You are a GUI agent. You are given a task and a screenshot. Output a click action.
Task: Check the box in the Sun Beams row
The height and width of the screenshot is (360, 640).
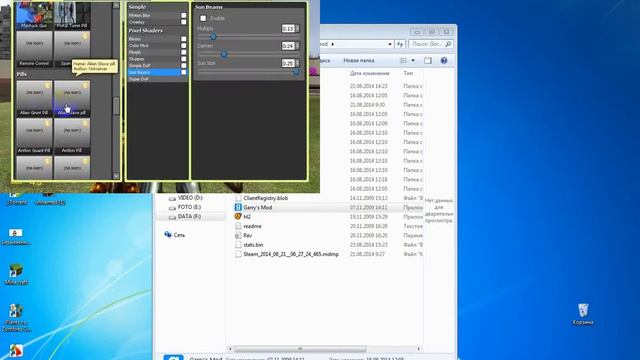[184, 72]
